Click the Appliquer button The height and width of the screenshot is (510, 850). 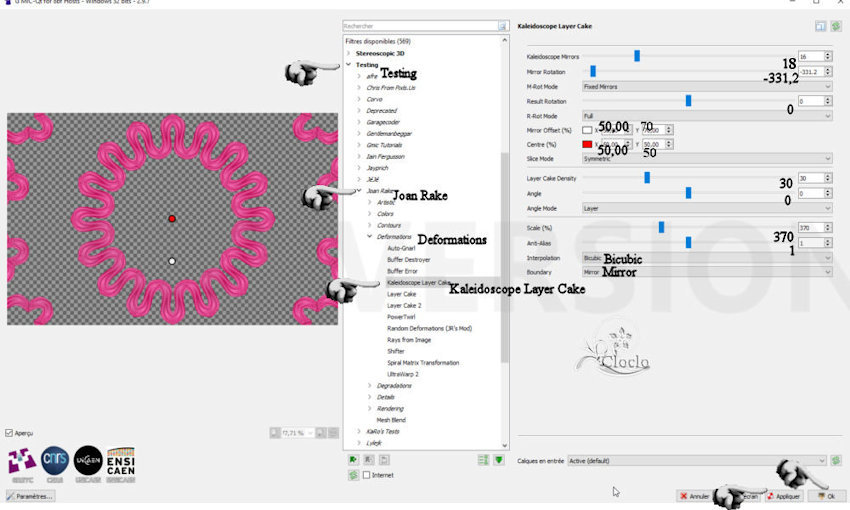click(x=784, y=495)
